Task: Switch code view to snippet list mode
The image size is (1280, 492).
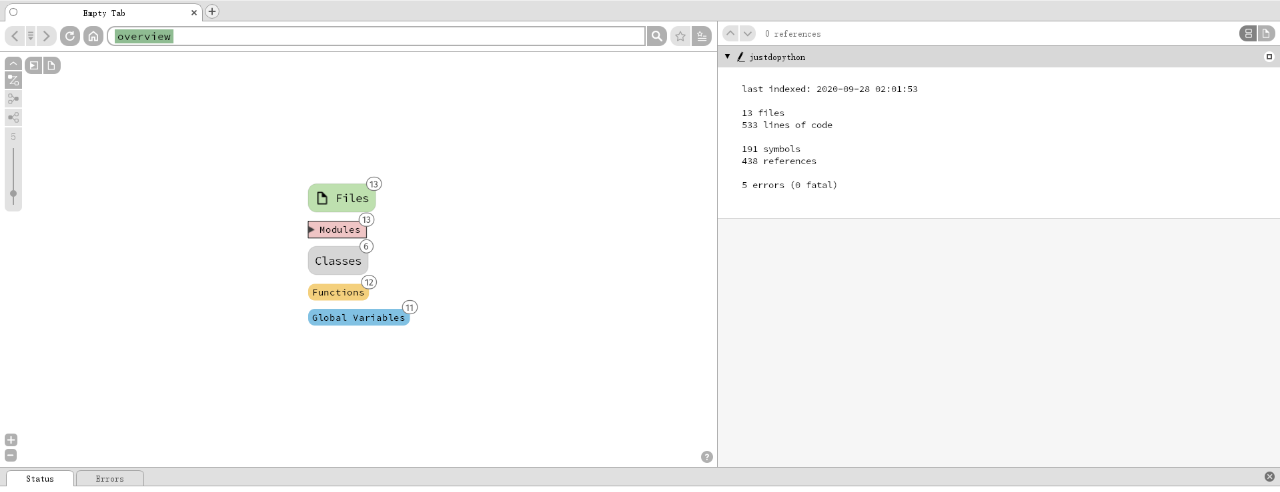Action: [1249, 34]
